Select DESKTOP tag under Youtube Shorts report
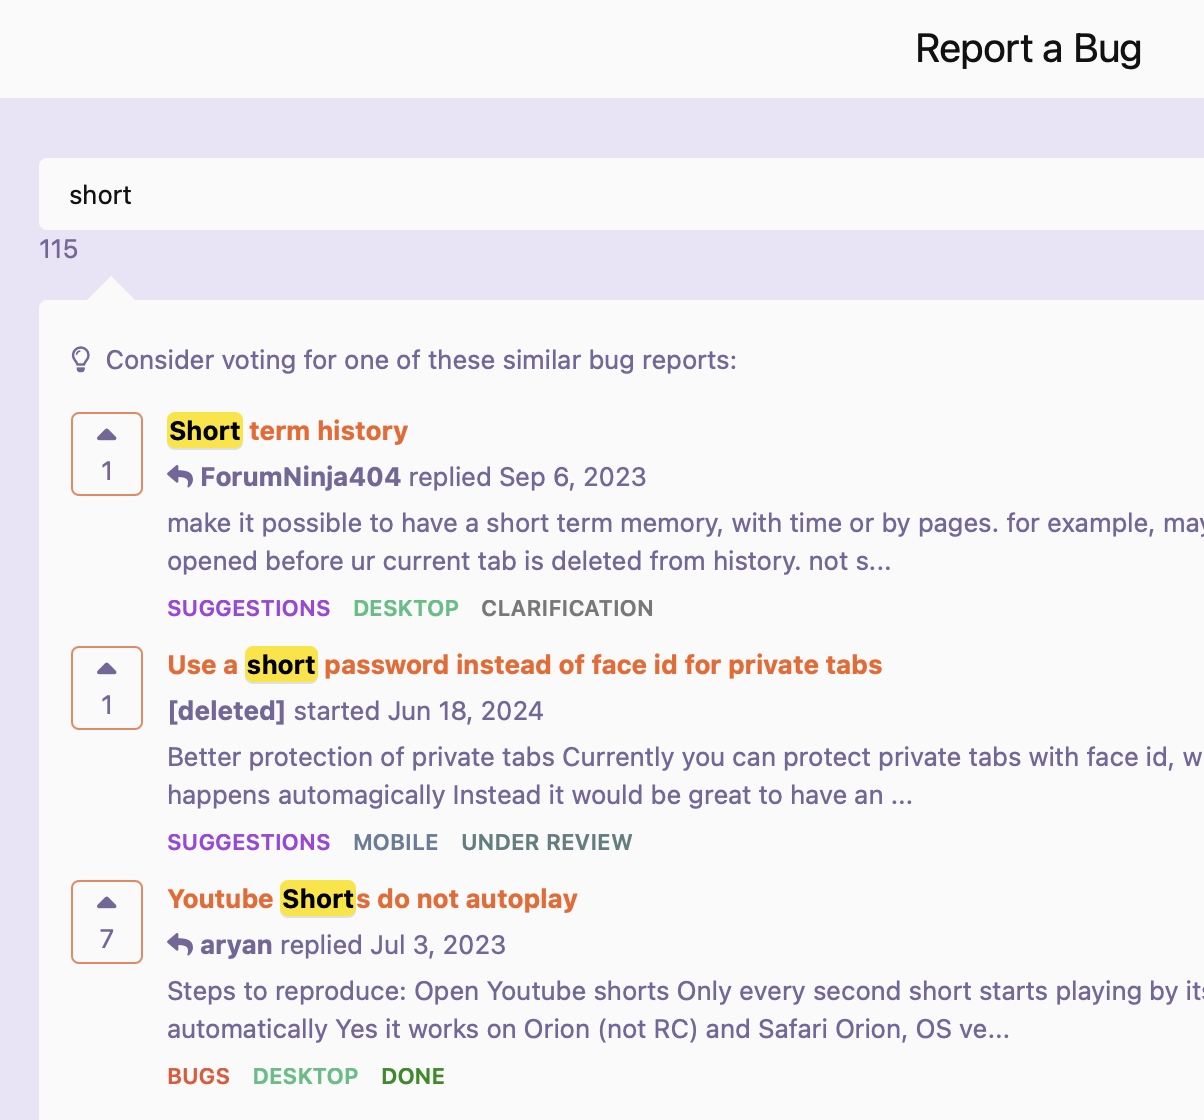 pos(305,1076)
